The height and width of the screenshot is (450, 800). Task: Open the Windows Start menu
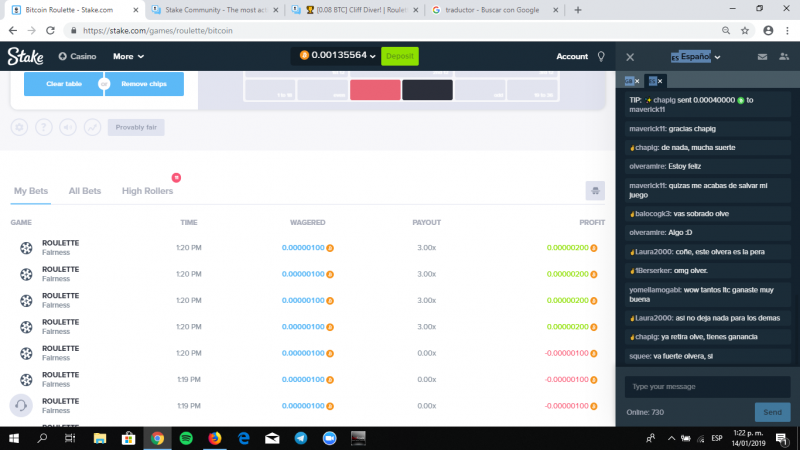click(14, 438)
